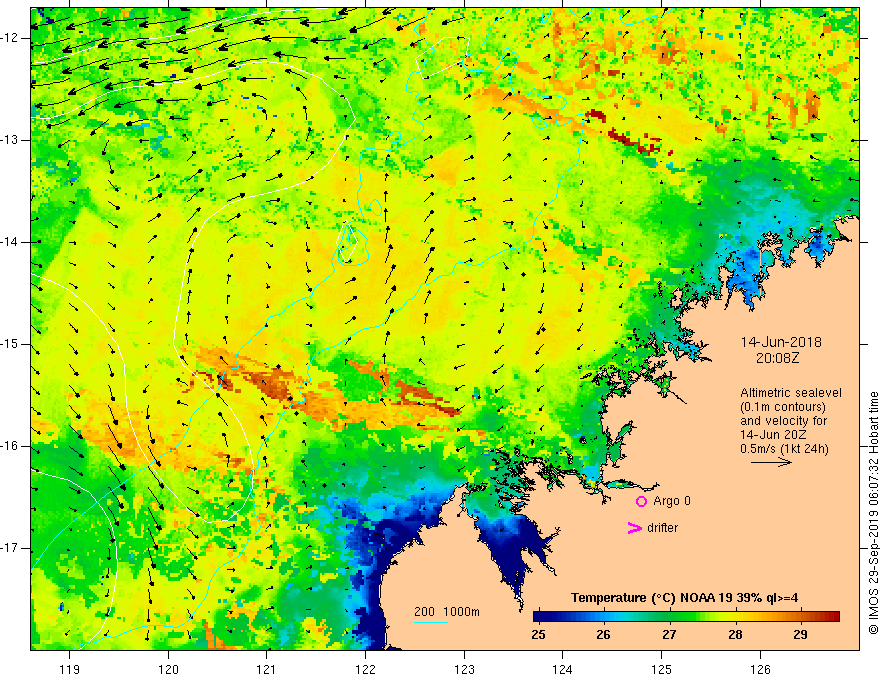Click the latitude axis label -16

(10, 446)
